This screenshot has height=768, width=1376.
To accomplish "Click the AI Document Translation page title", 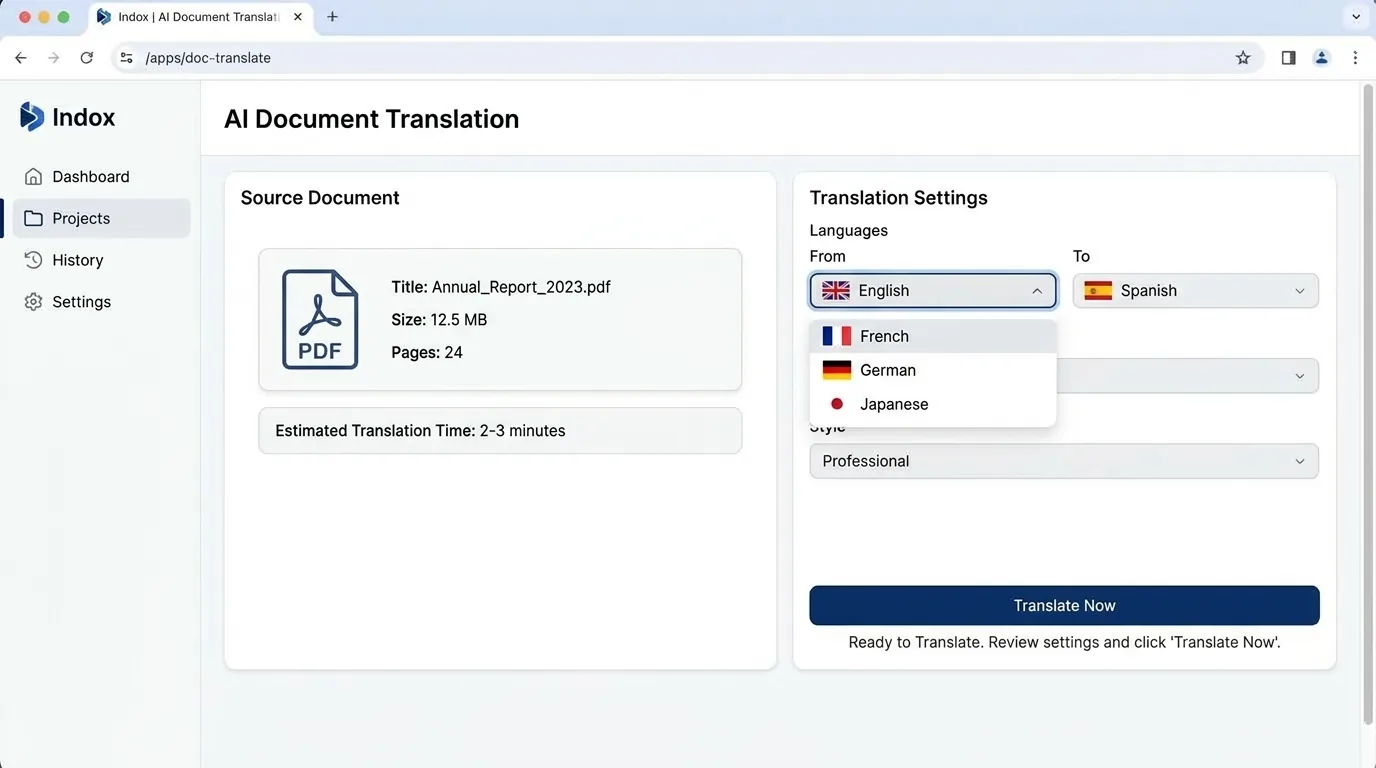I will (372, 119).
